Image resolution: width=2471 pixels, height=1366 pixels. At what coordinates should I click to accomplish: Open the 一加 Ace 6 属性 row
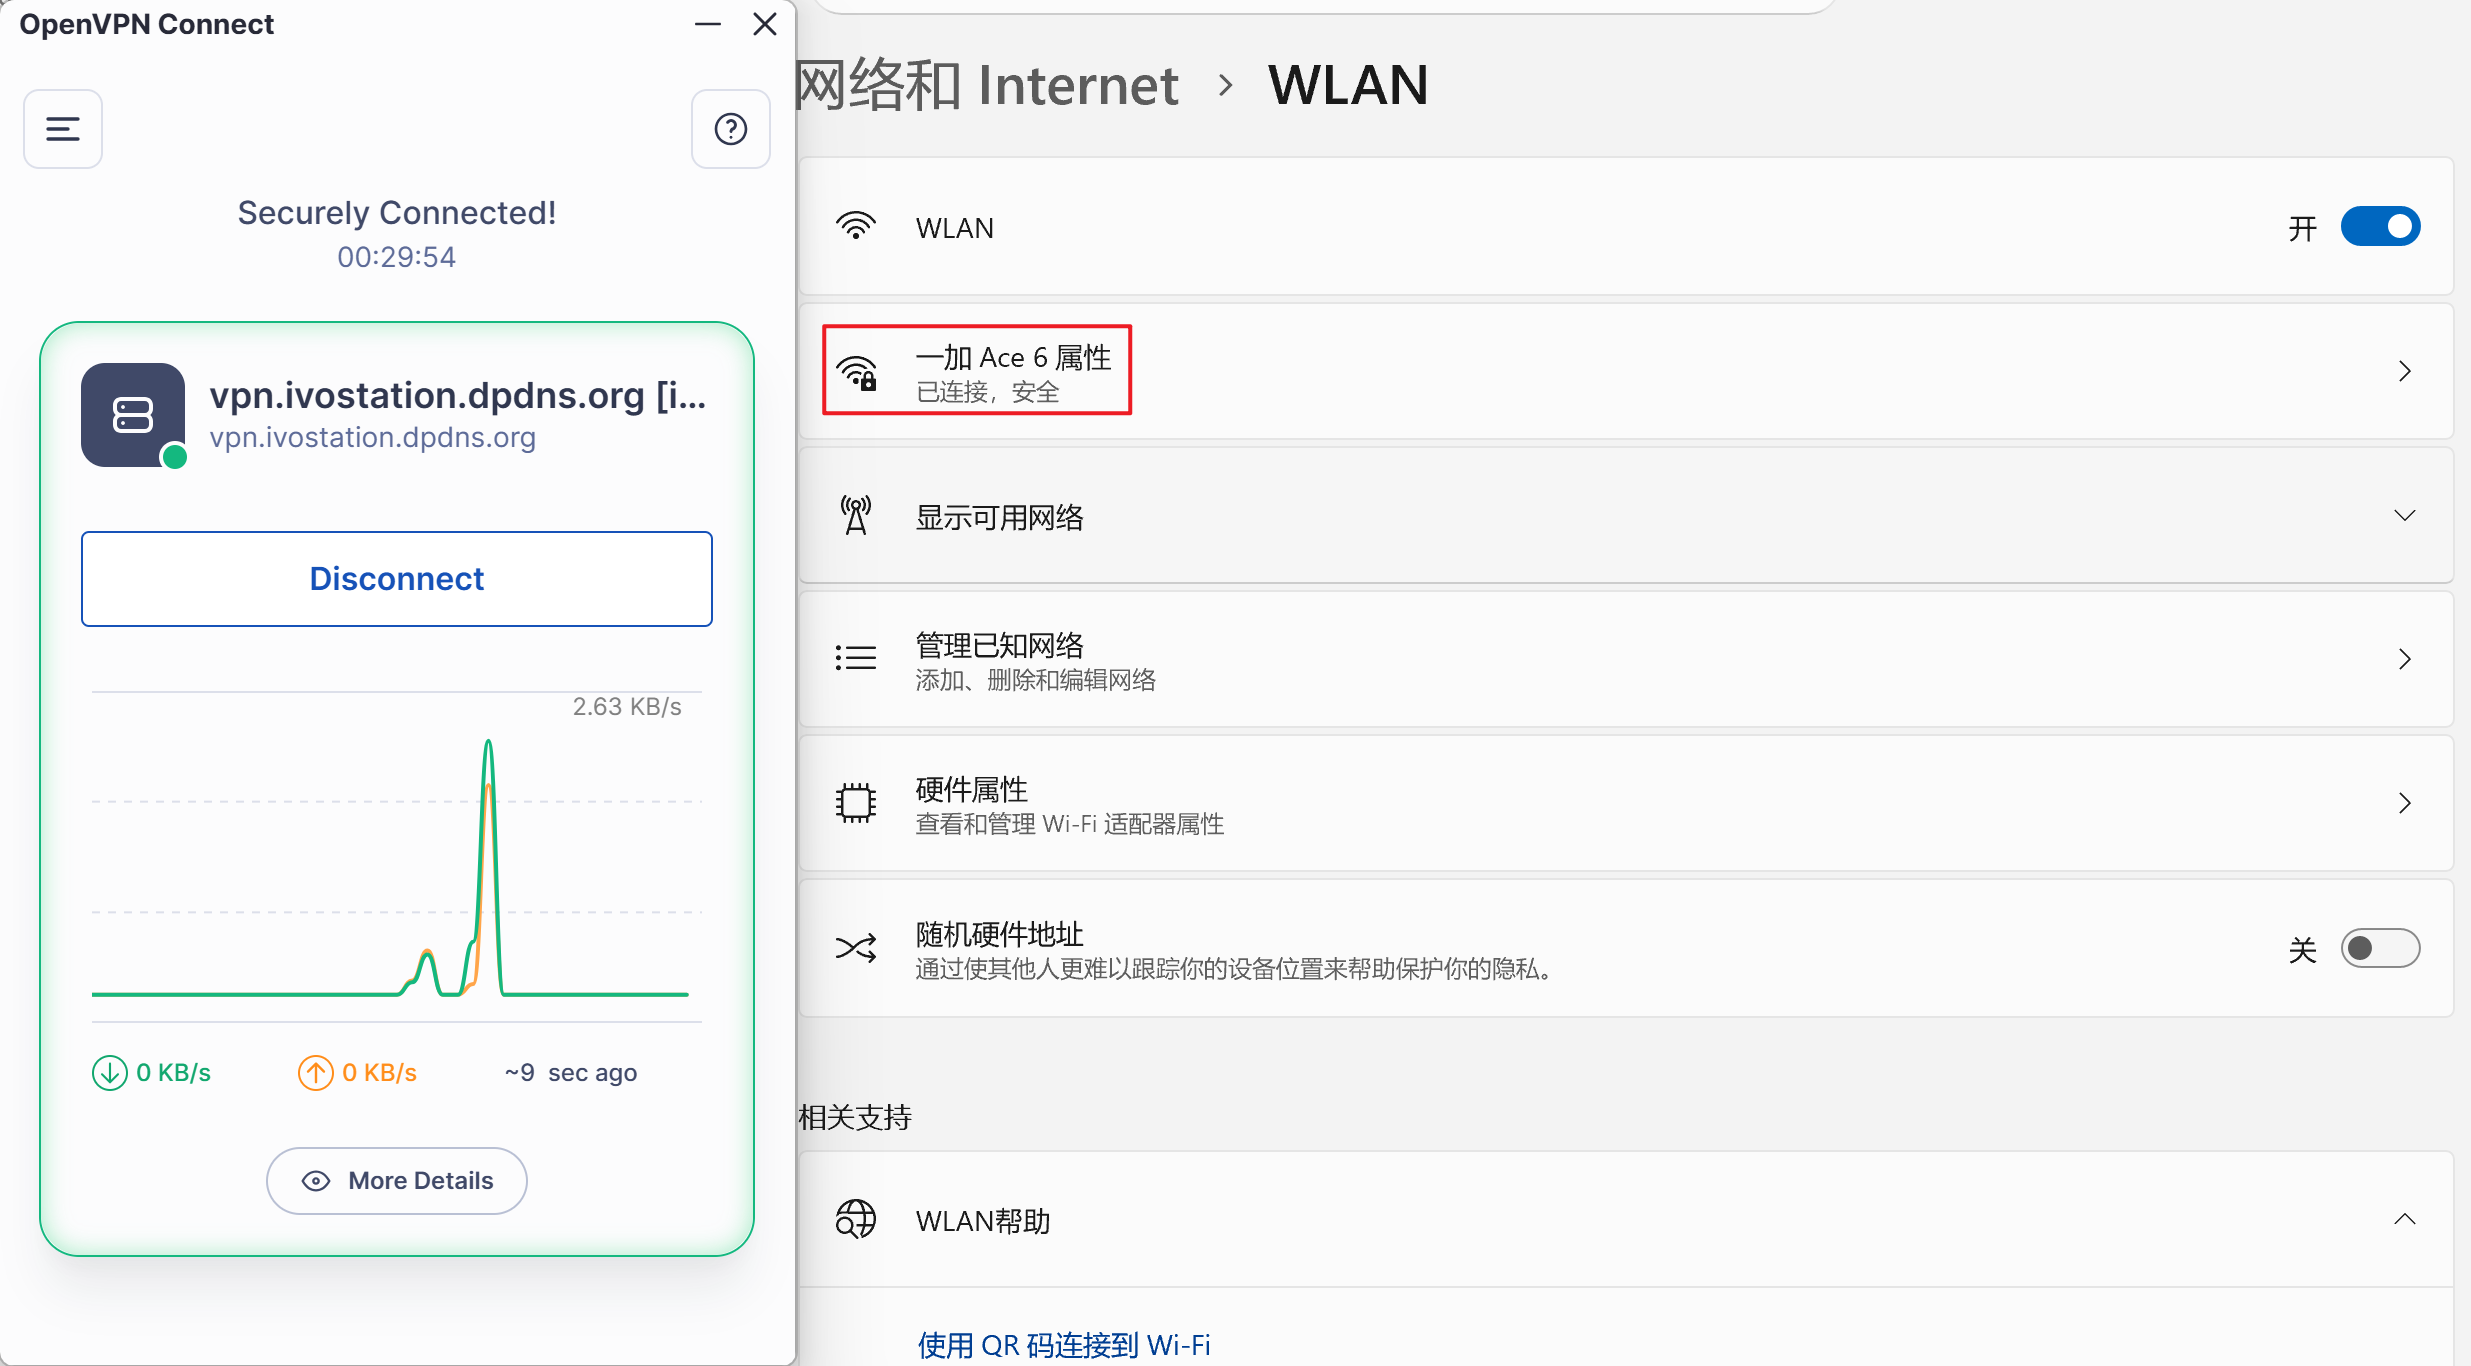click(x=1626, y=371)
